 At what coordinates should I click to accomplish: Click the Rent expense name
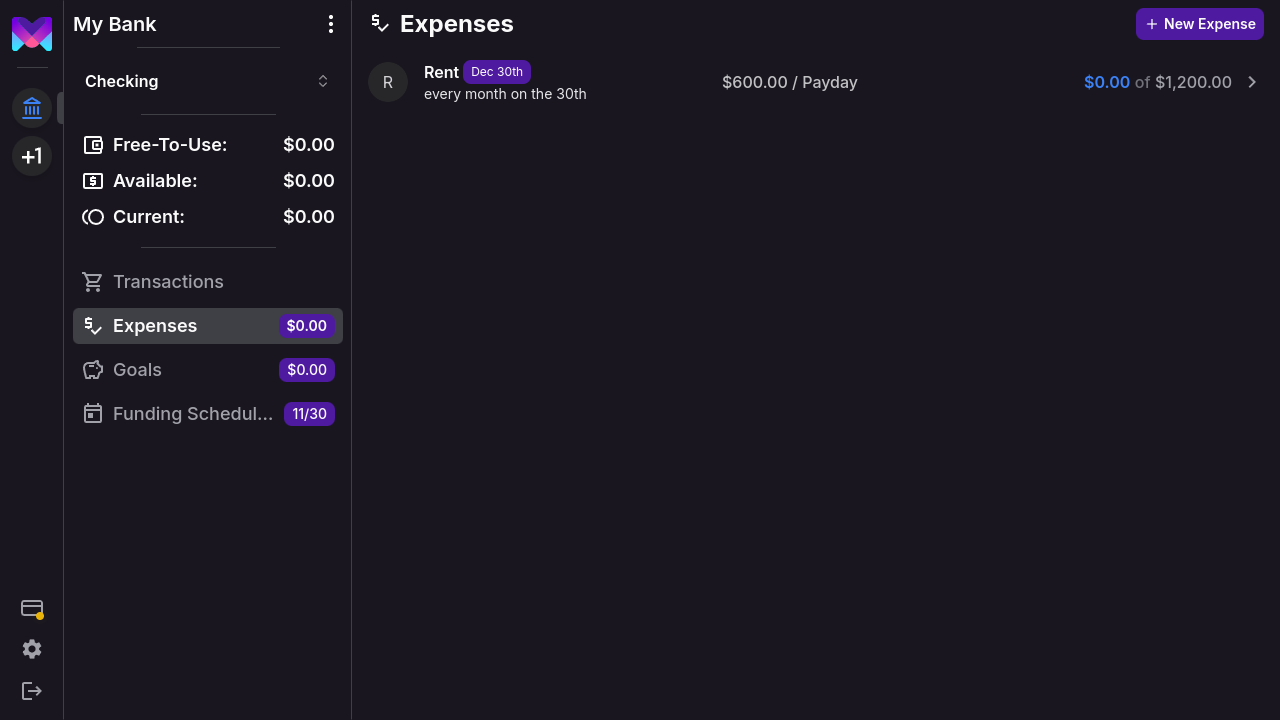click(441, 72)
